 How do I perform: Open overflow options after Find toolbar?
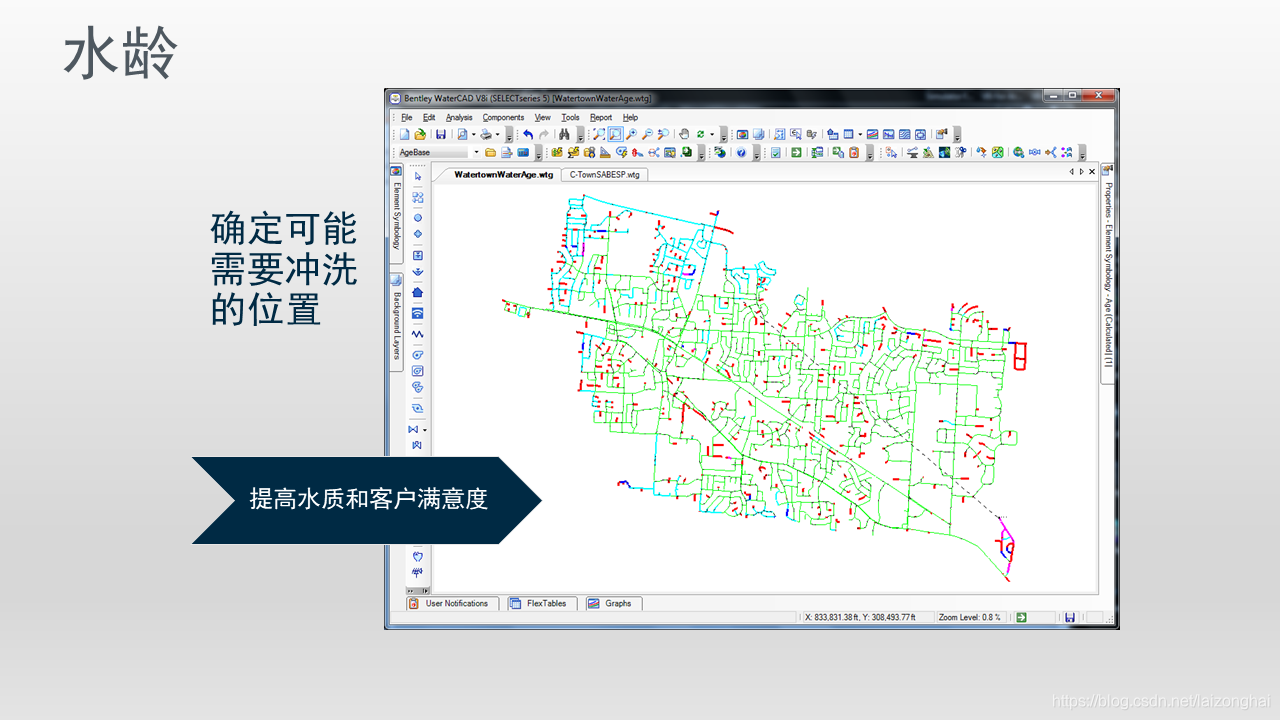click(580, 135)
